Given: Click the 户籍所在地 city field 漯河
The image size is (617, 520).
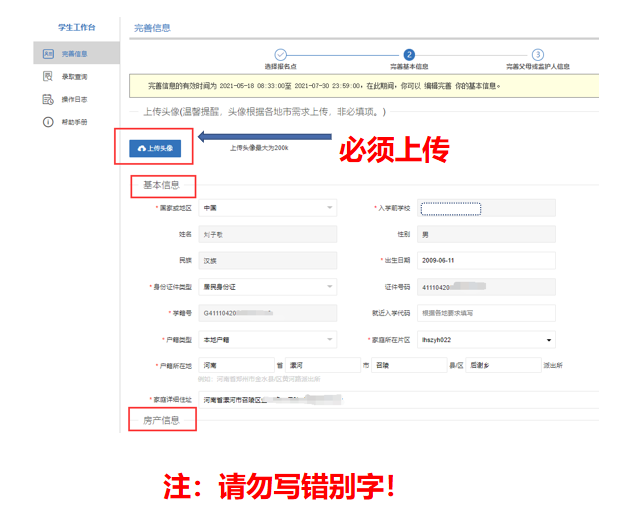Looking at the screenshot, I should (323, 365).
